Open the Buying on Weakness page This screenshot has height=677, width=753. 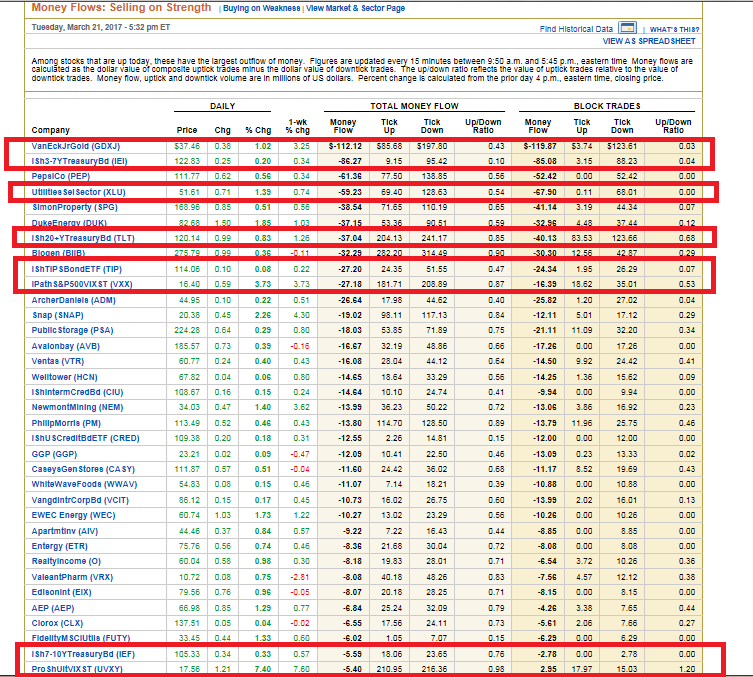(261, 8)
